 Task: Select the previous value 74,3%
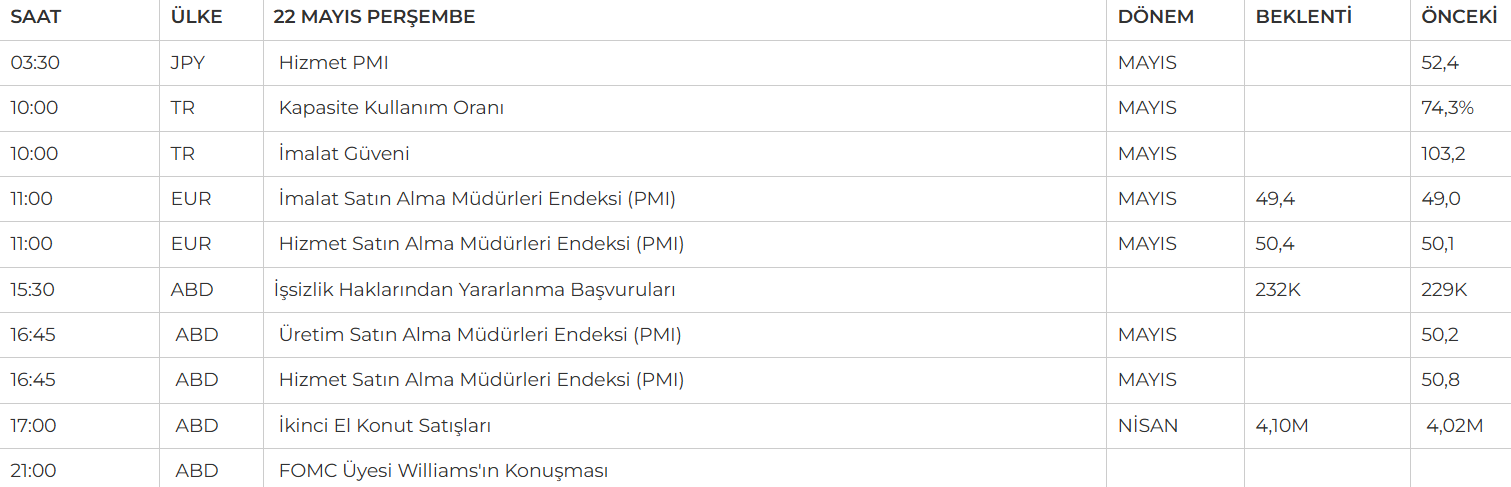click(x=1447, y=108)
